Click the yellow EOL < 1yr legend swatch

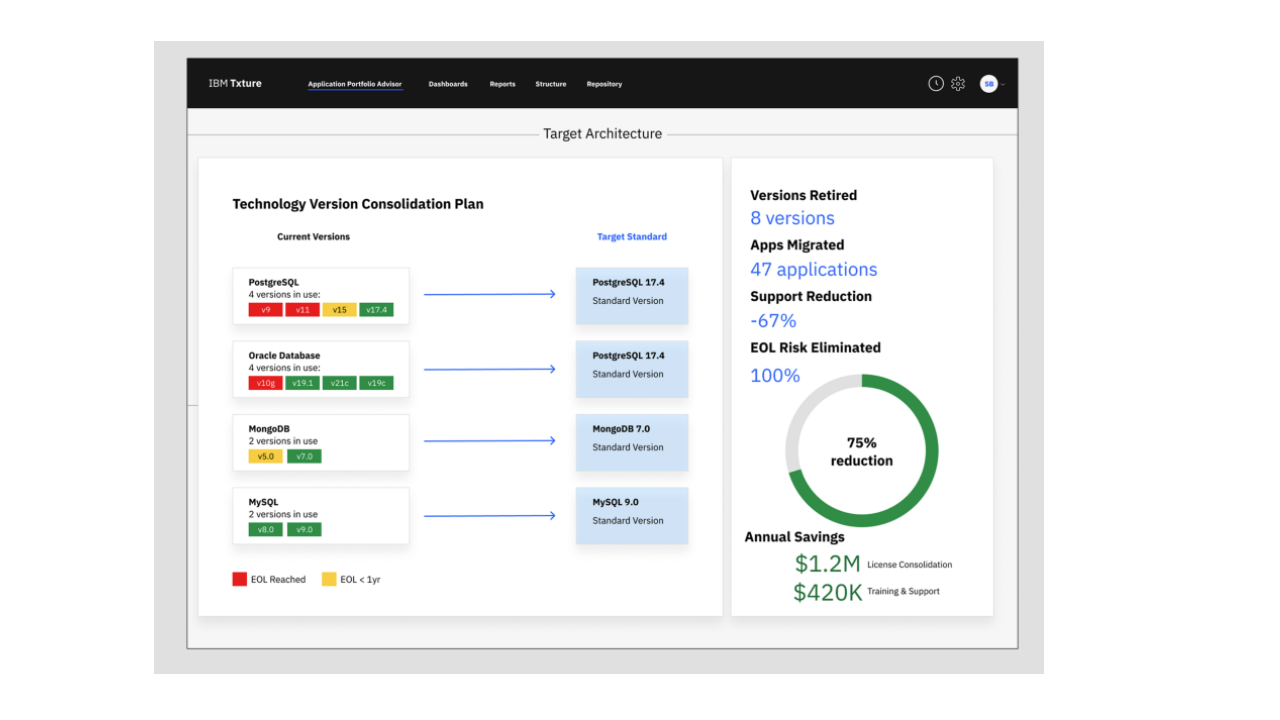pos(329,579)
